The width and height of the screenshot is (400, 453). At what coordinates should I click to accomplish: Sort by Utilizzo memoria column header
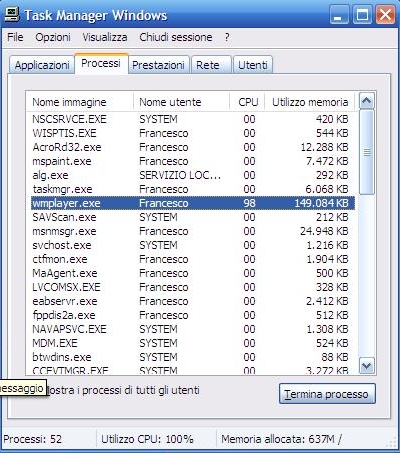(310, 102)
